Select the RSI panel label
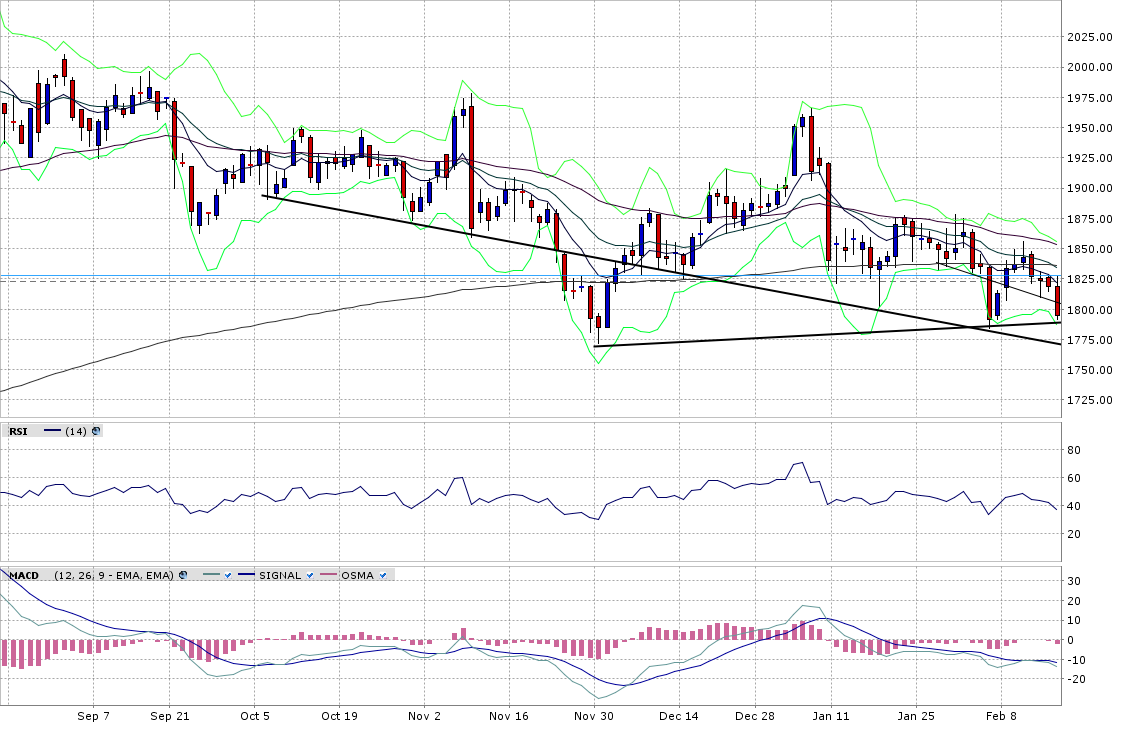The height and width of the screenshot is (730, 1121). (18, 431)
